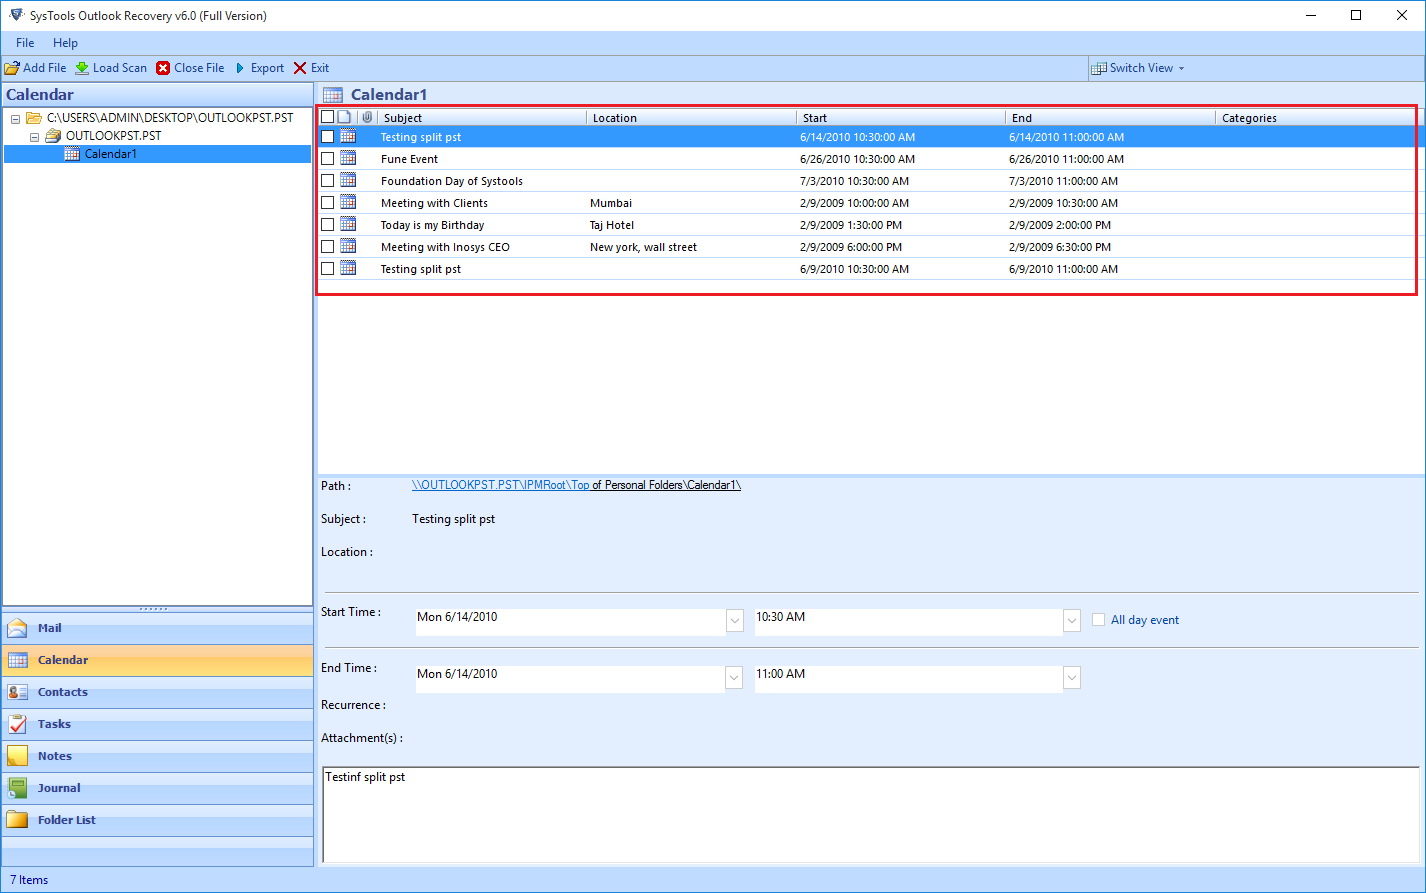Click the SysTools app icon in title bar

16,15
